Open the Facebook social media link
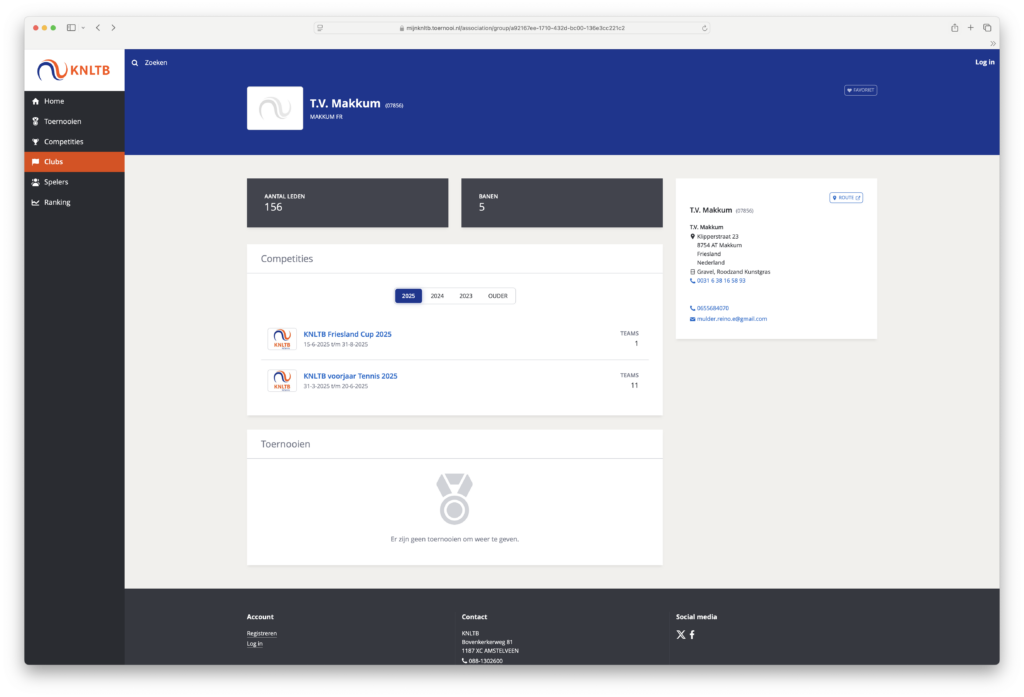The height and width of the screenshot is (697, 1024). 692,635
